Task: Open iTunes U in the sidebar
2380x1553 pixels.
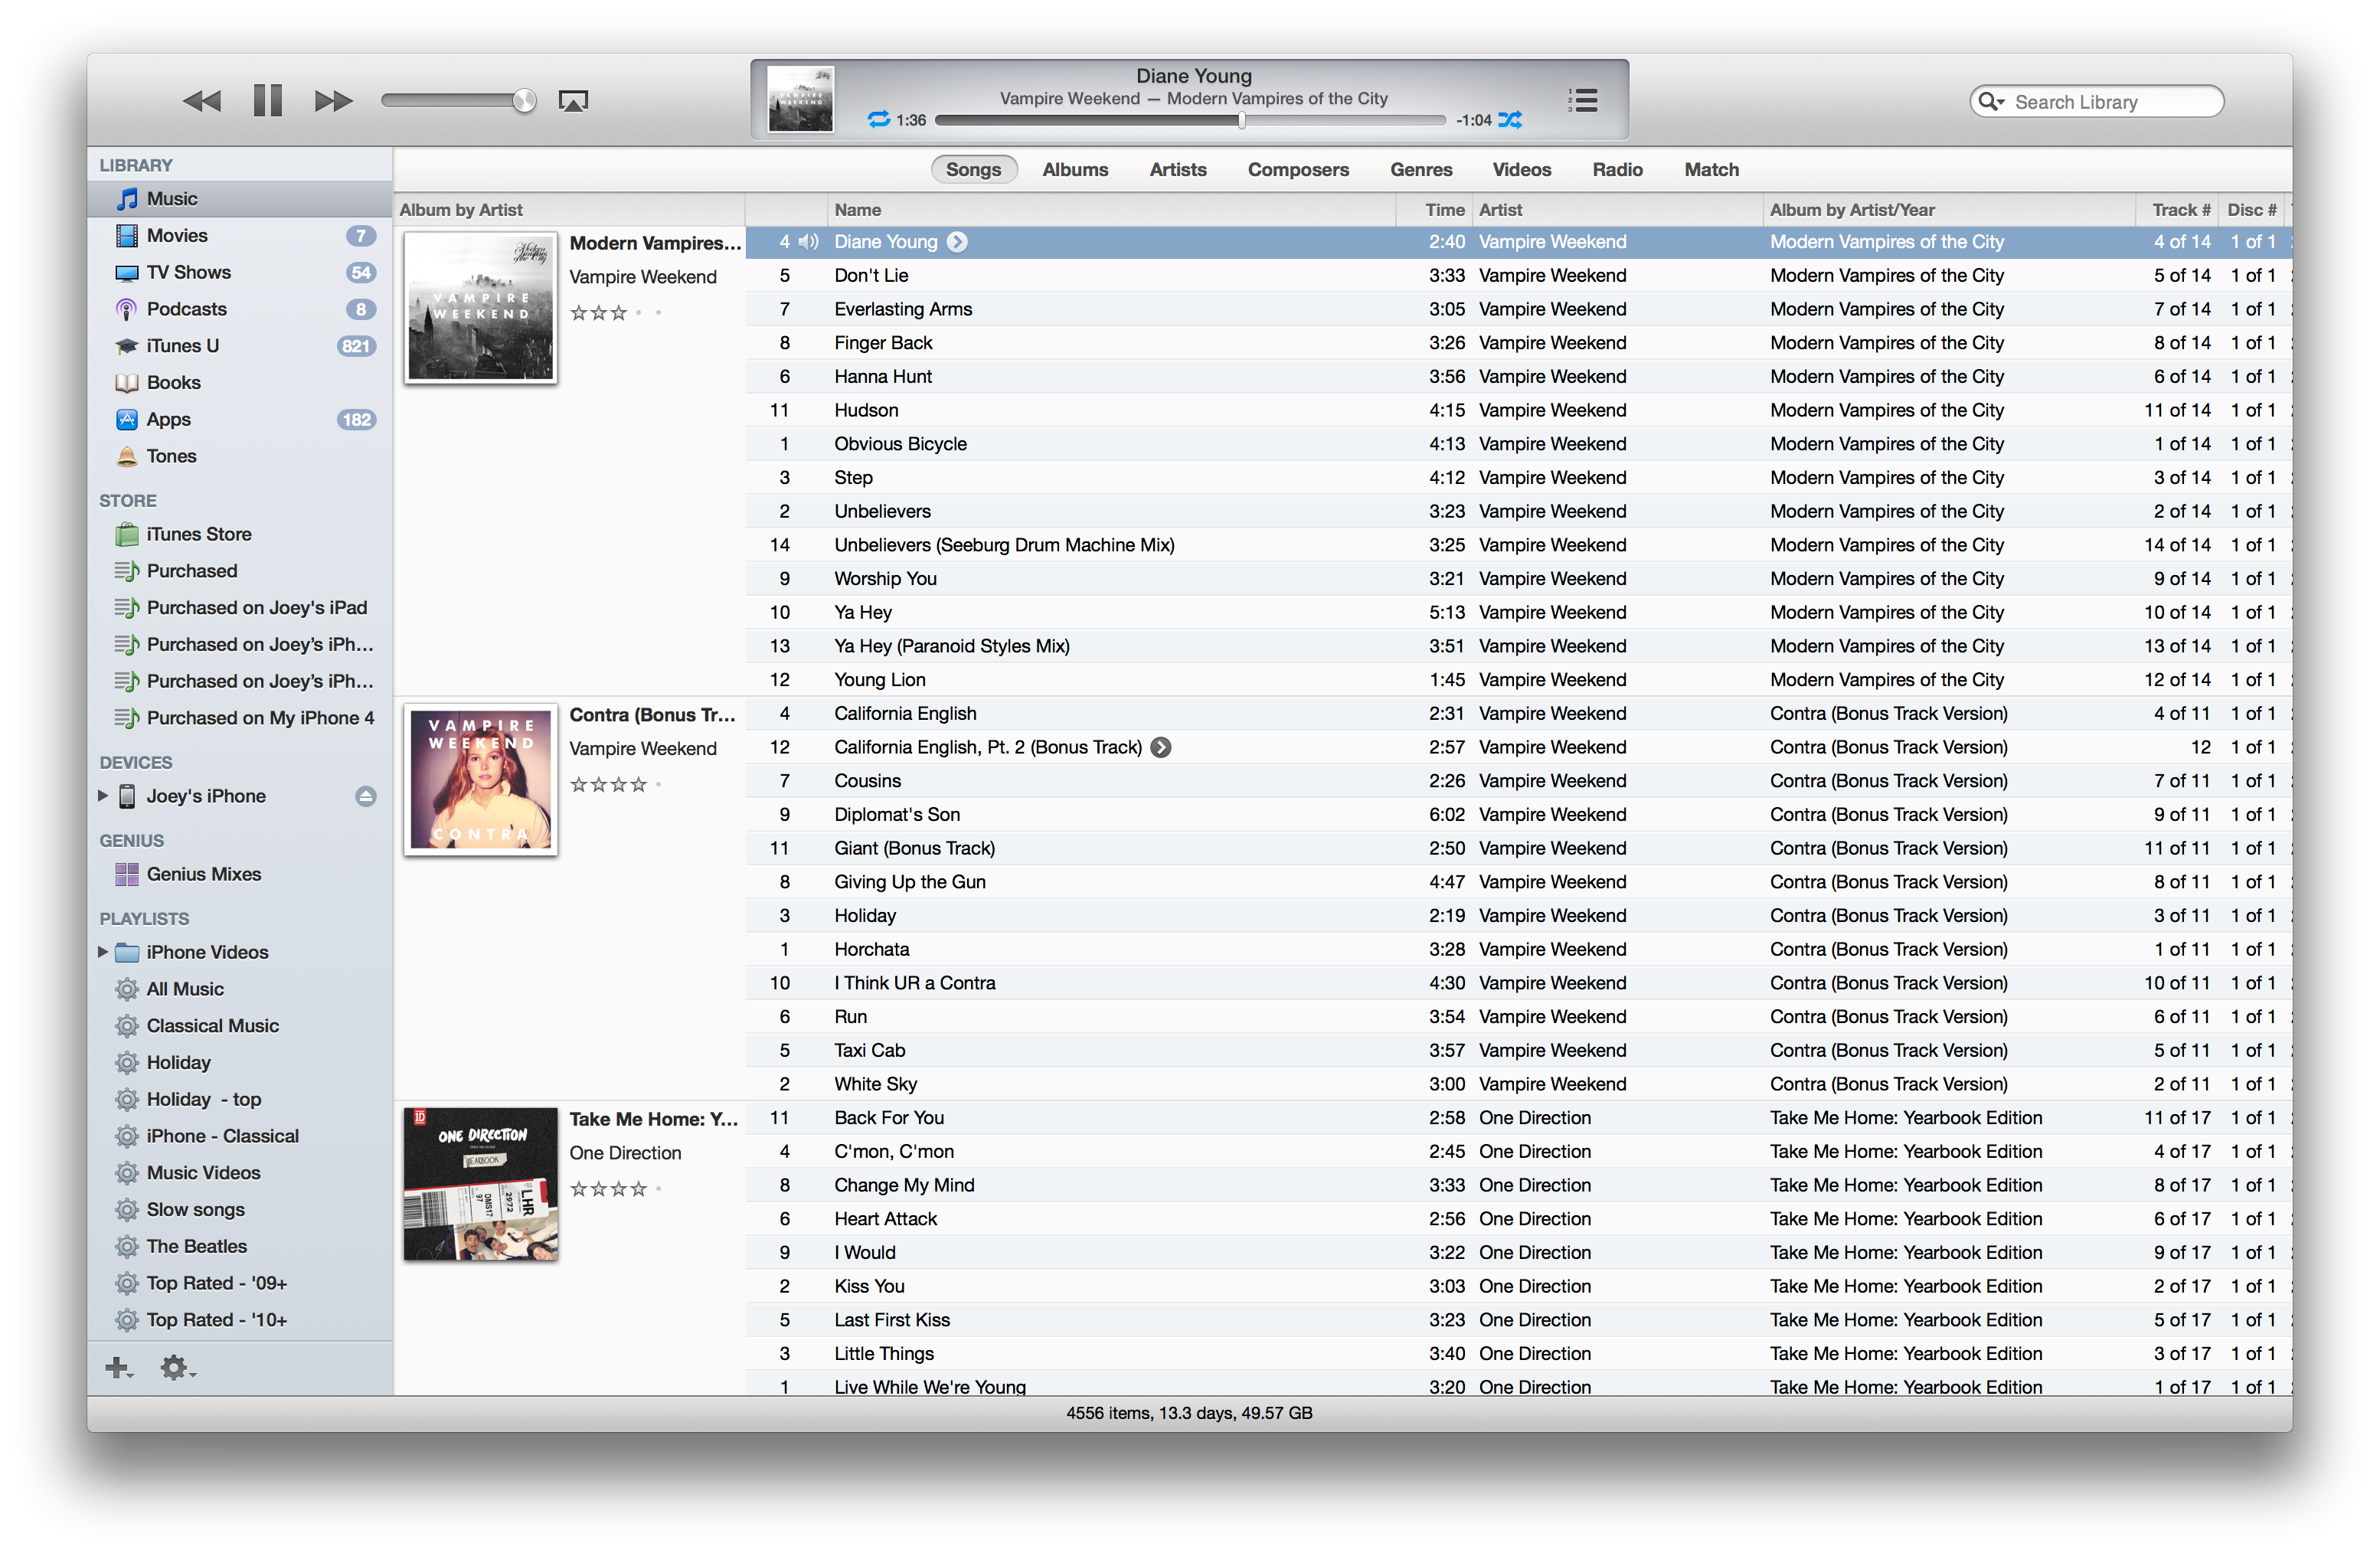Action: [x=240, y=346]
